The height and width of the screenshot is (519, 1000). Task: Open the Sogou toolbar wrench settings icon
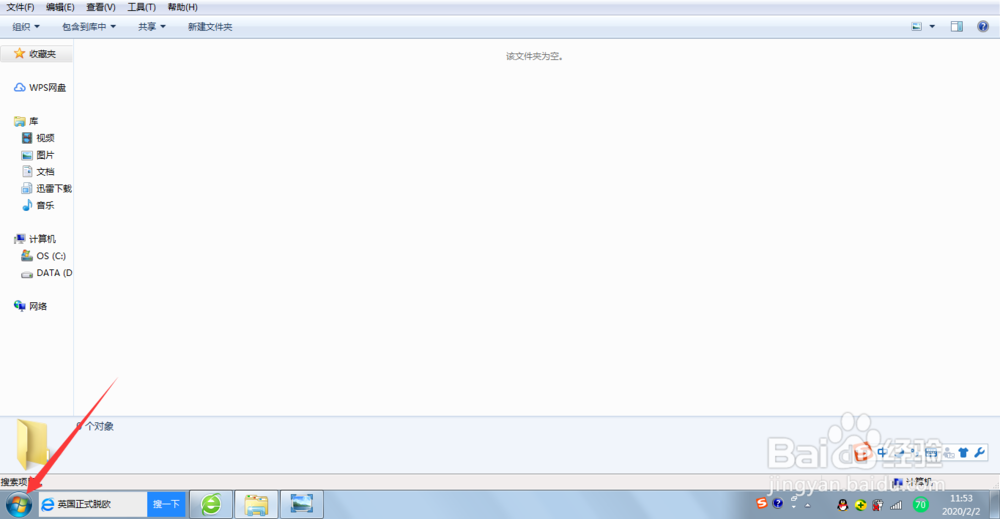[x=980, y=452]
